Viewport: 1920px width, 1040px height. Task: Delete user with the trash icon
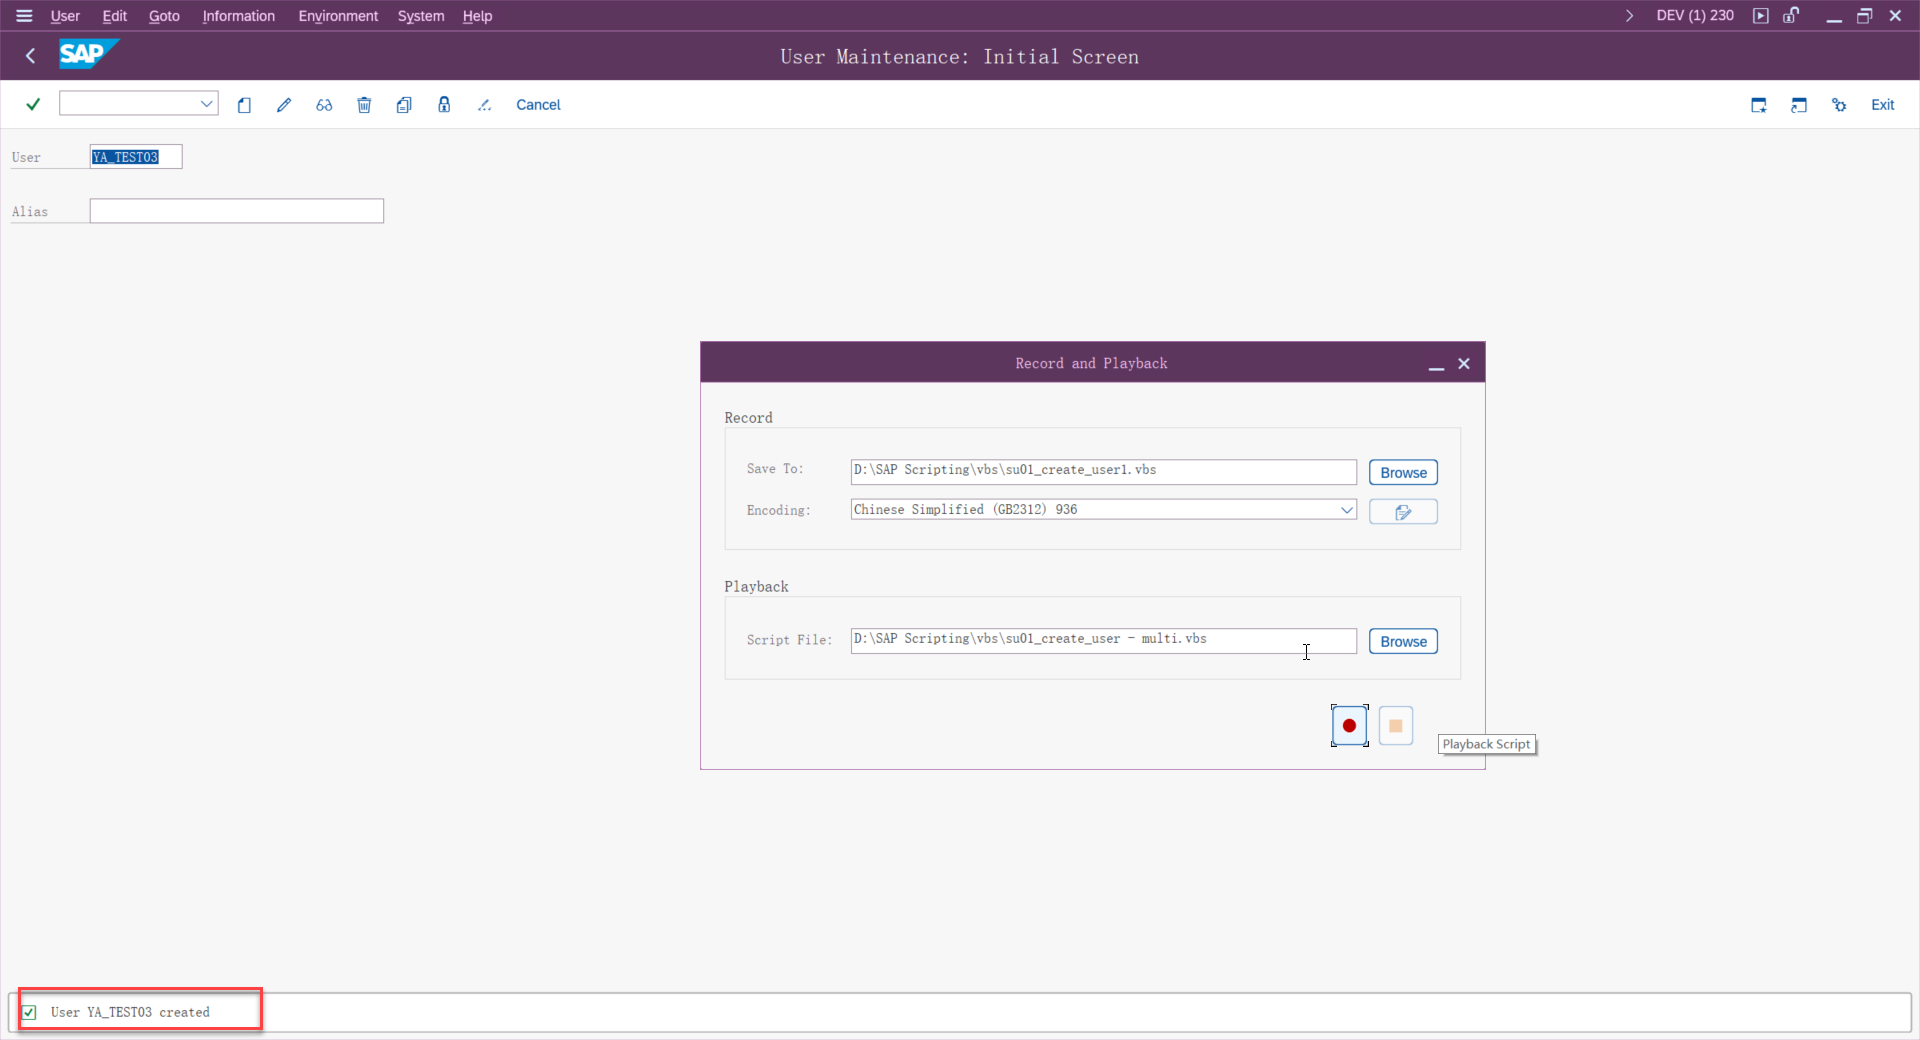pos(364,105)
